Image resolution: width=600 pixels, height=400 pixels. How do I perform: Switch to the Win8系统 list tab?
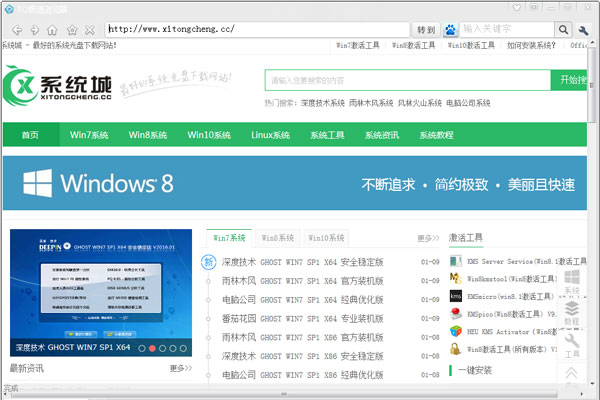[x=278, y=238]
